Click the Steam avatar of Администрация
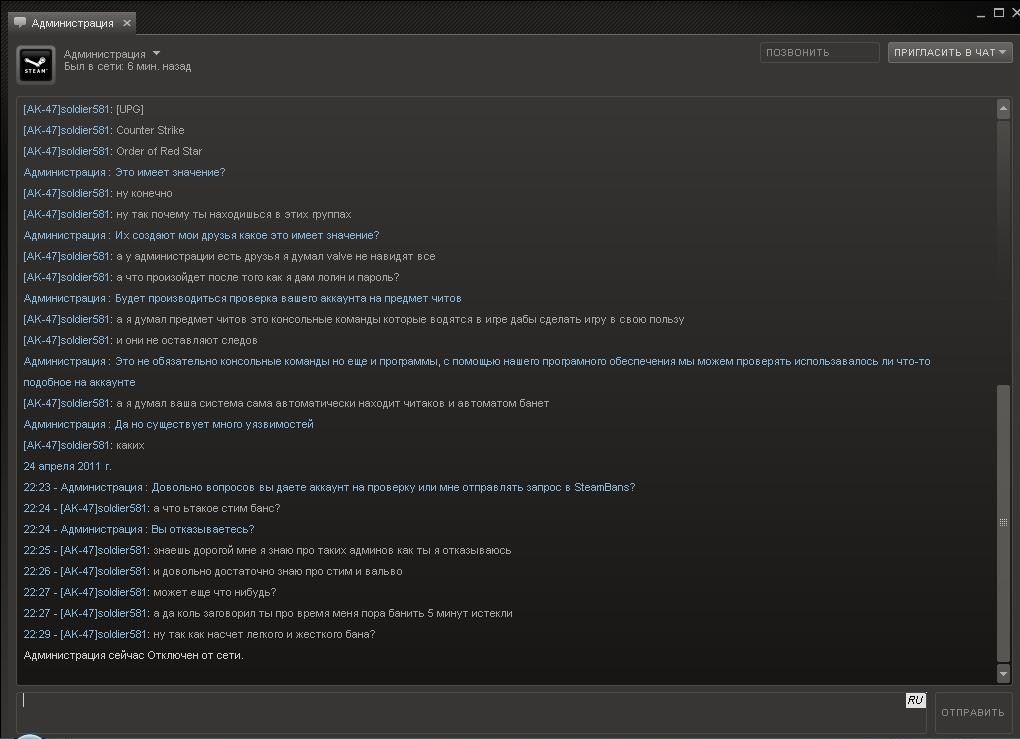 [x=35, y=65]
